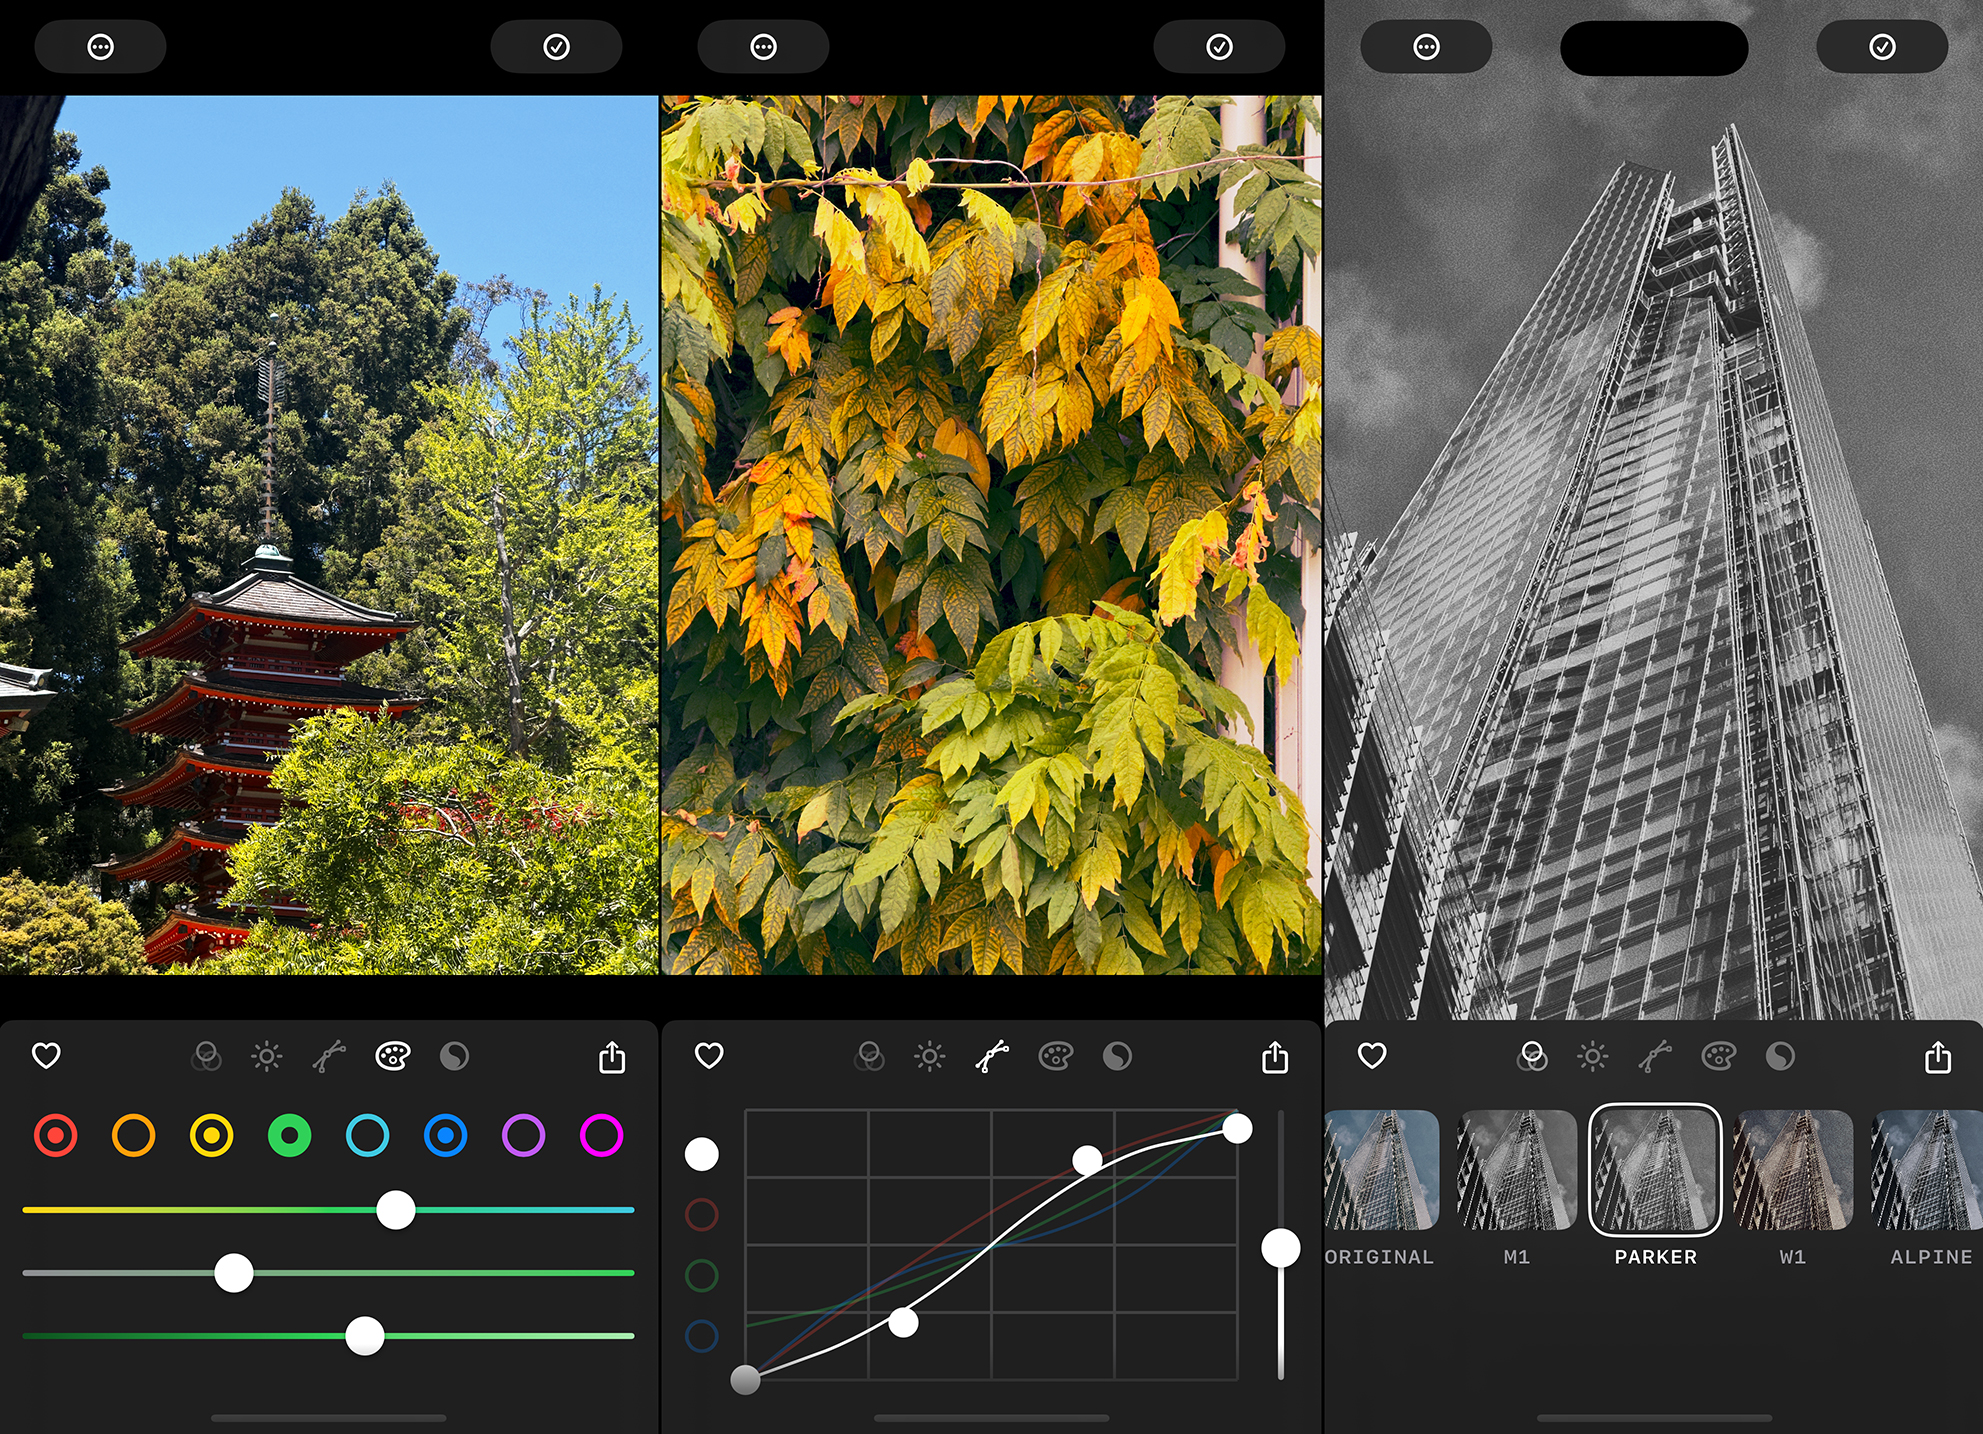Open color palette tab in leaves screen
Viewport: 1983px width, 1434px height.
[x=1056, y=1056]
